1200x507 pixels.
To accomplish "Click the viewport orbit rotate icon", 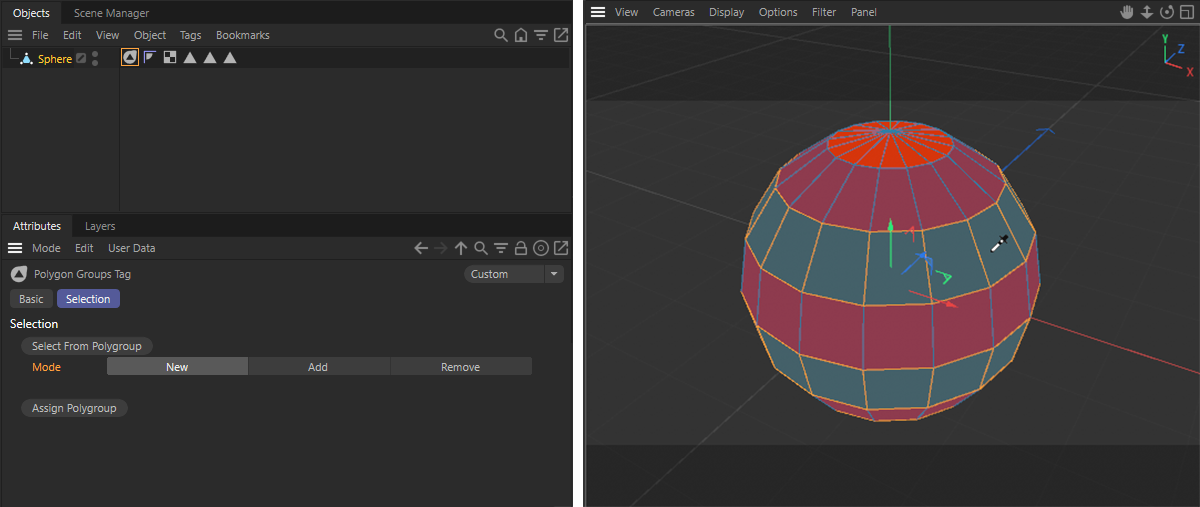I will click(x=1166, y=12).
